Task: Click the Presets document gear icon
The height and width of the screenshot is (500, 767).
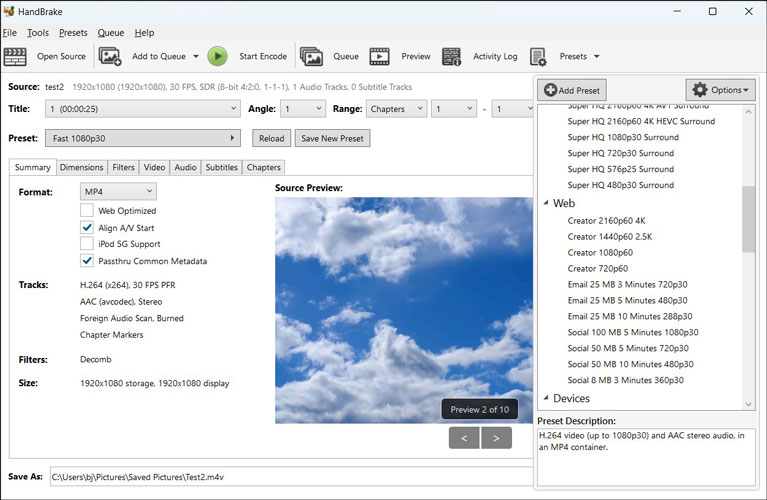Action: click(x=538, y=57)
